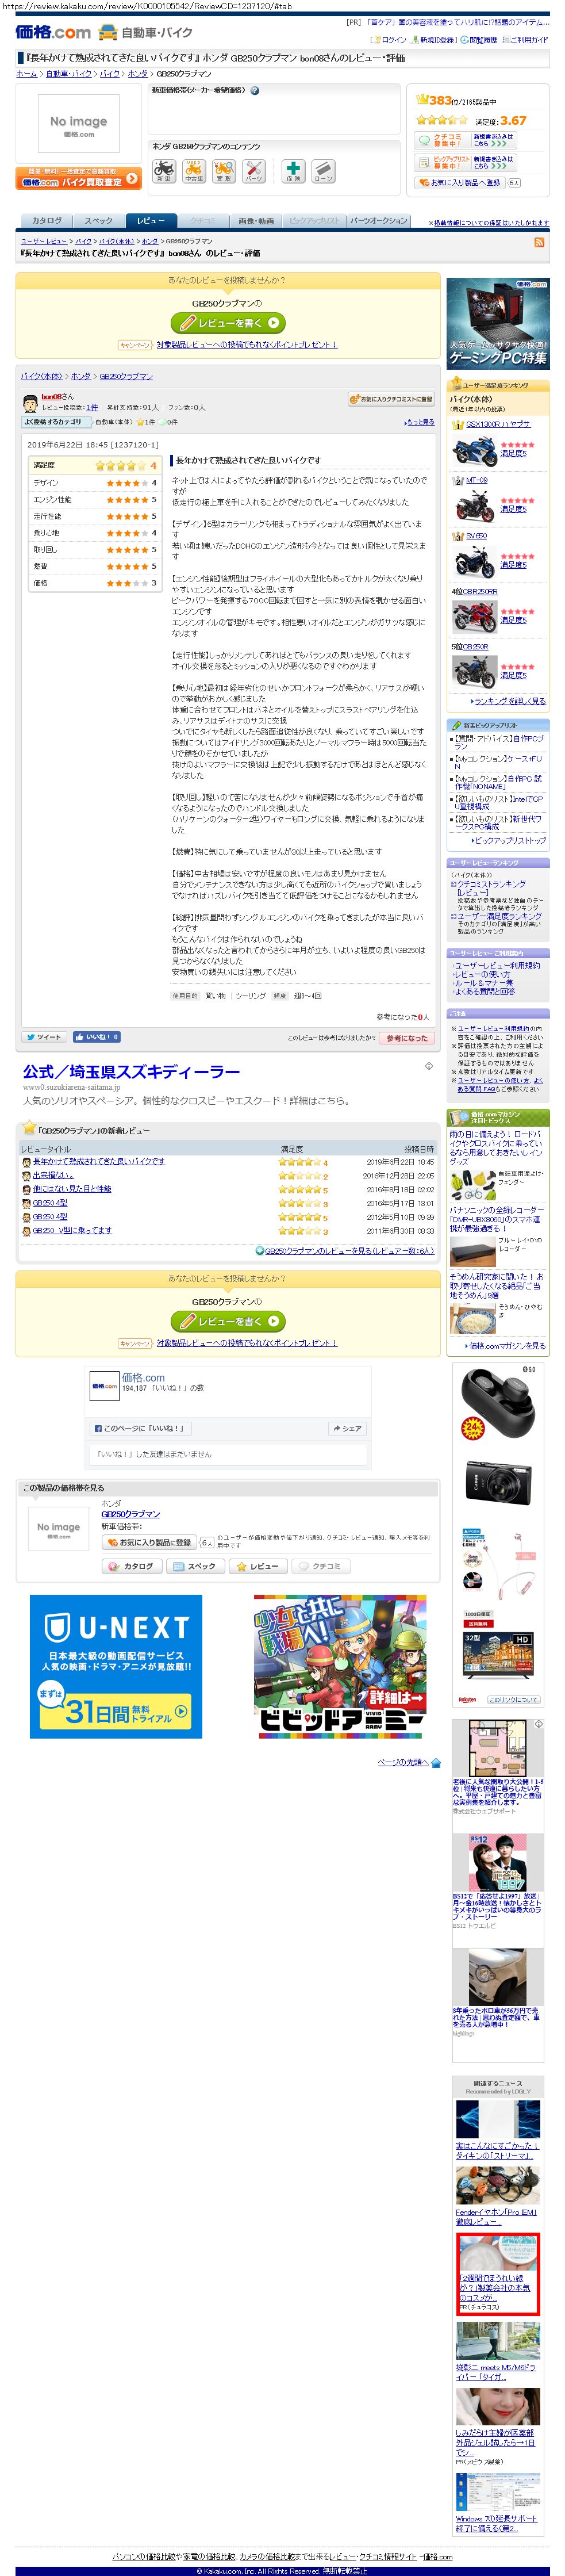The image size is (565, 2576).
Task: Go to the 価格.com logo home
Action: tap(53, 33)
